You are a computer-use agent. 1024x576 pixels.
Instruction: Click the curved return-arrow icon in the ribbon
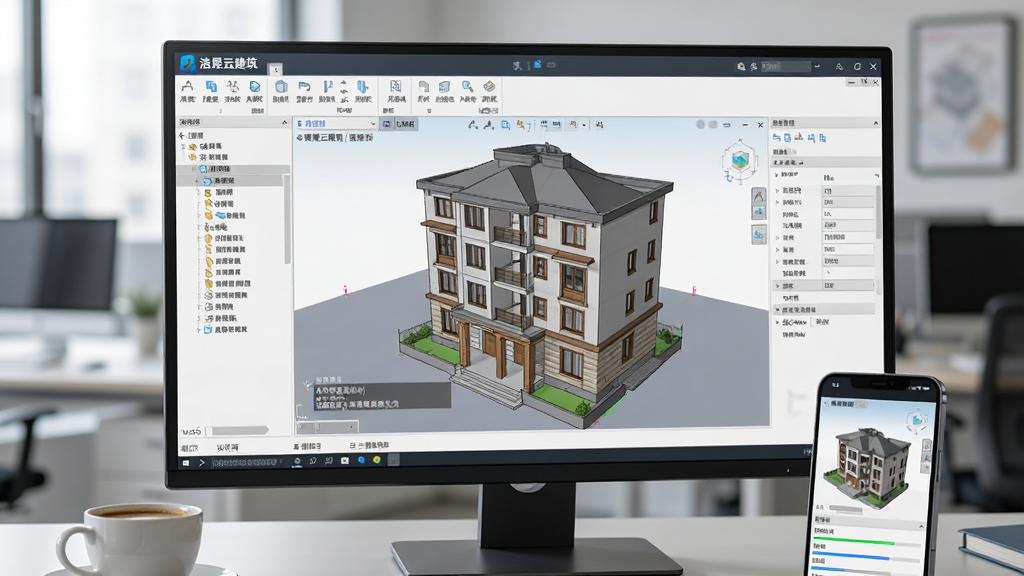[x=304, y=86]
